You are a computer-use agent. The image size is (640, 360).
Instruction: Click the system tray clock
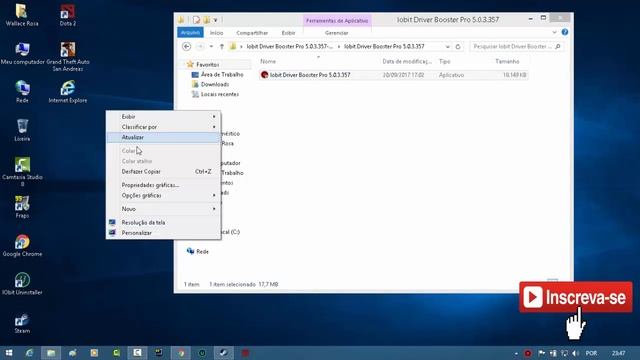[619, 353]
